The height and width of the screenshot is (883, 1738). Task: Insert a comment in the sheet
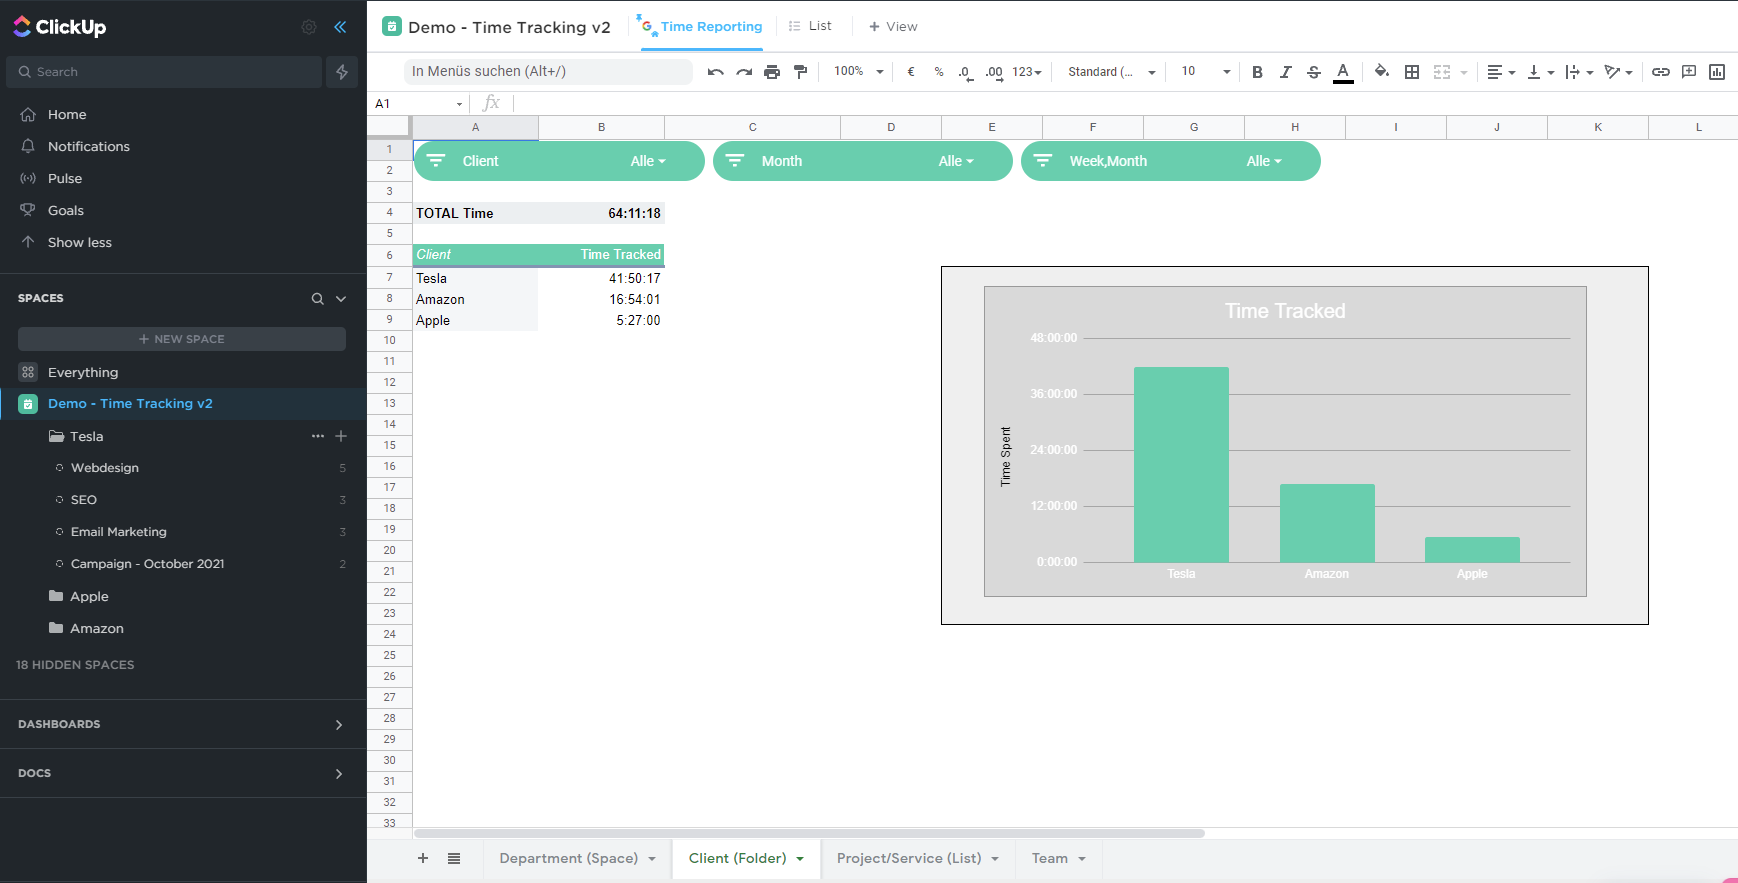pyautogui.click(x=1689, y=72)
